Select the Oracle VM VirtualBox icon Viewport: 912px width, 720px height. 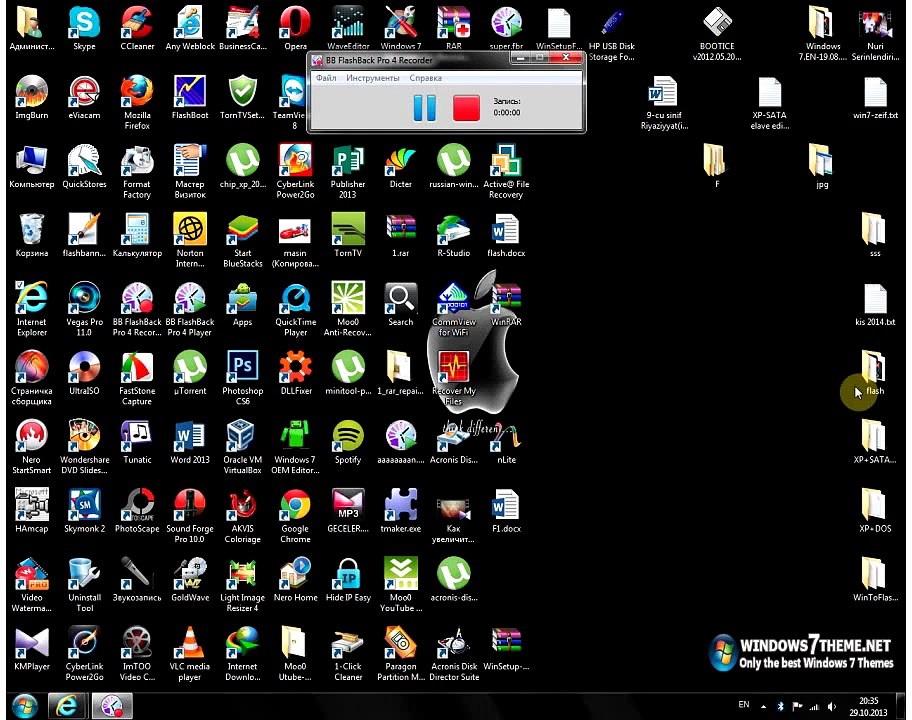(x=243, y=447)
